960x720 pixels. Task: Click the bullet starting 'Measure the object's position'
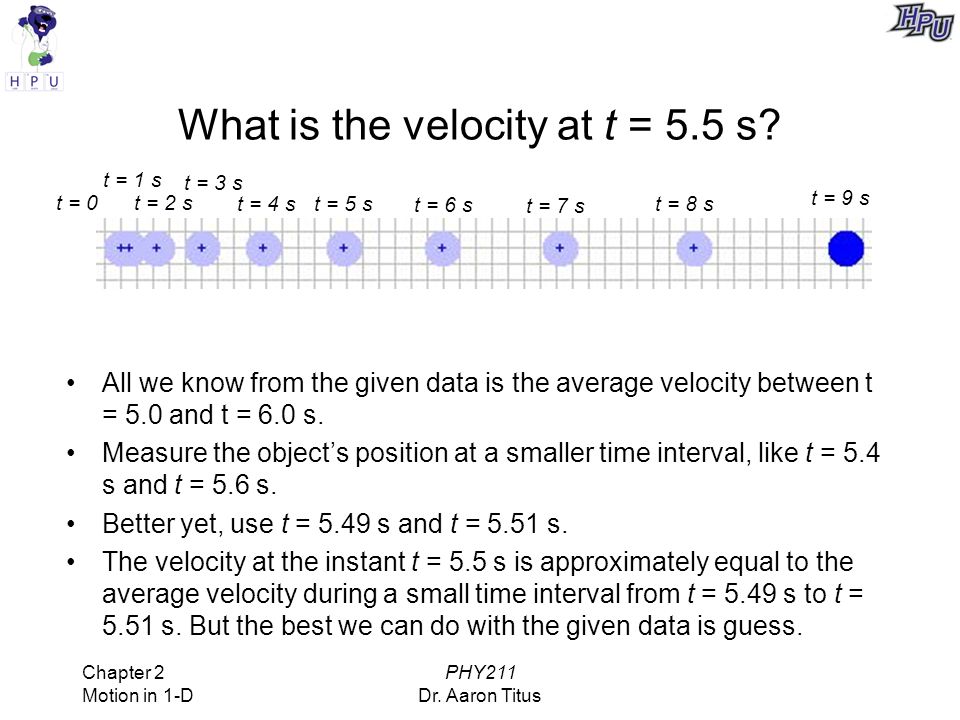[491, 468]
